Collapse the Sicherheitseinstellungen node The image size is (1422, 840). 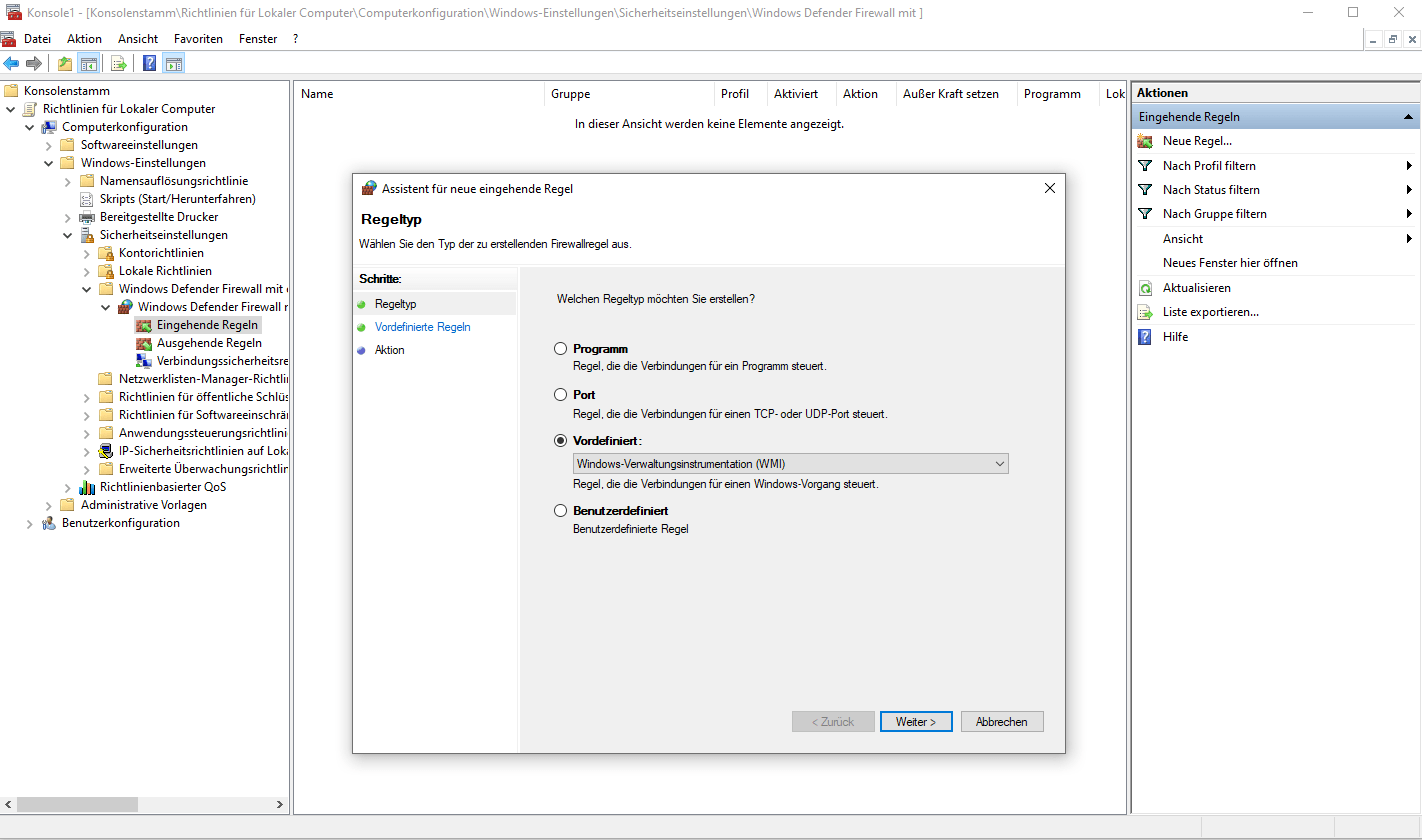point(68,235)
